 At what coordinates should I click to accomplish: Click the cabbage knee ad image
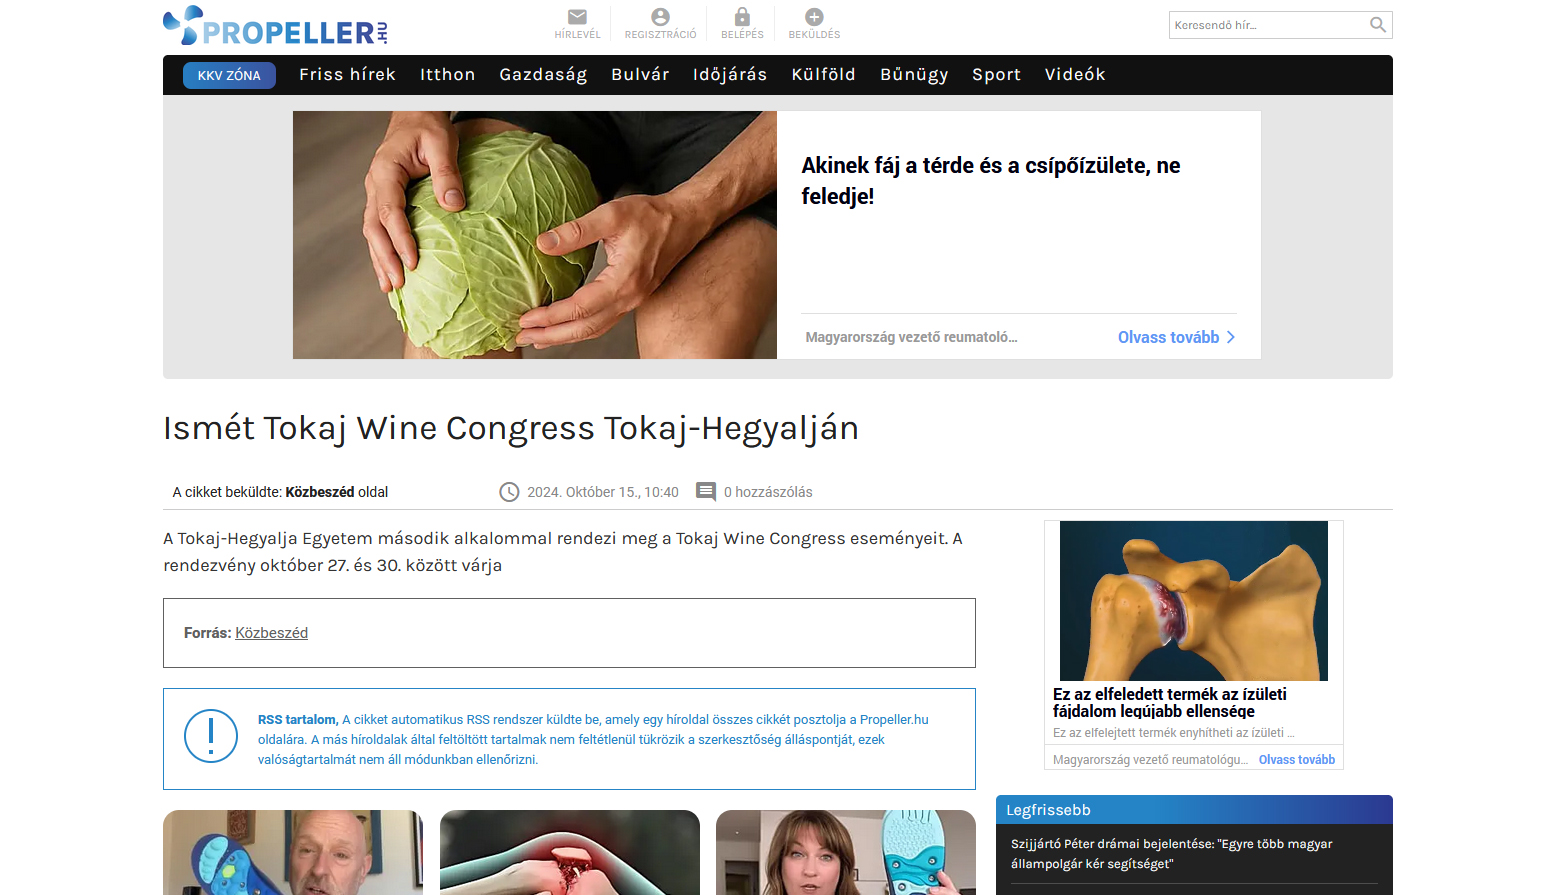pos(535,235)
